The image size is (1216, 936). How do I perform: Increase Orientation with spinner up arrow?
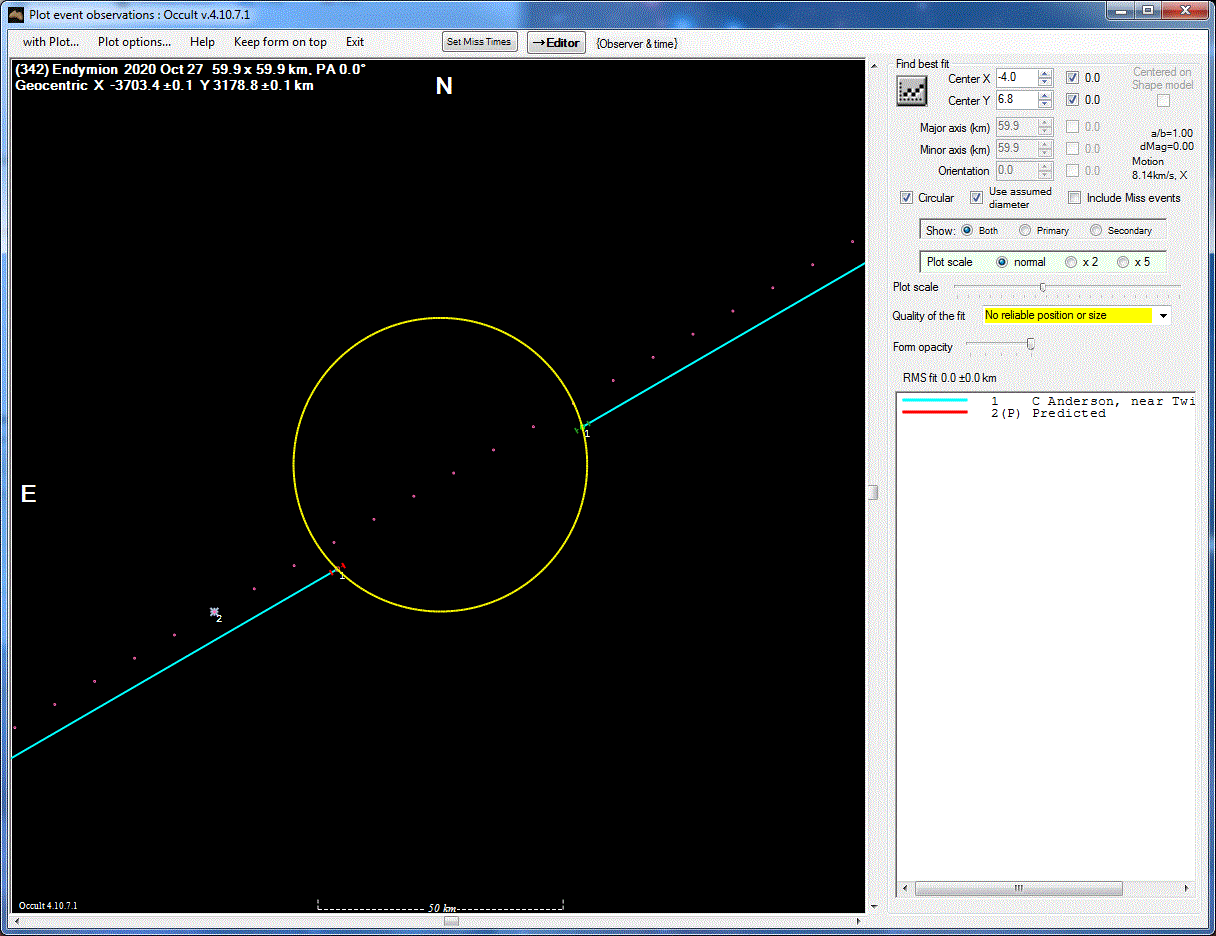pos(1045,167)
